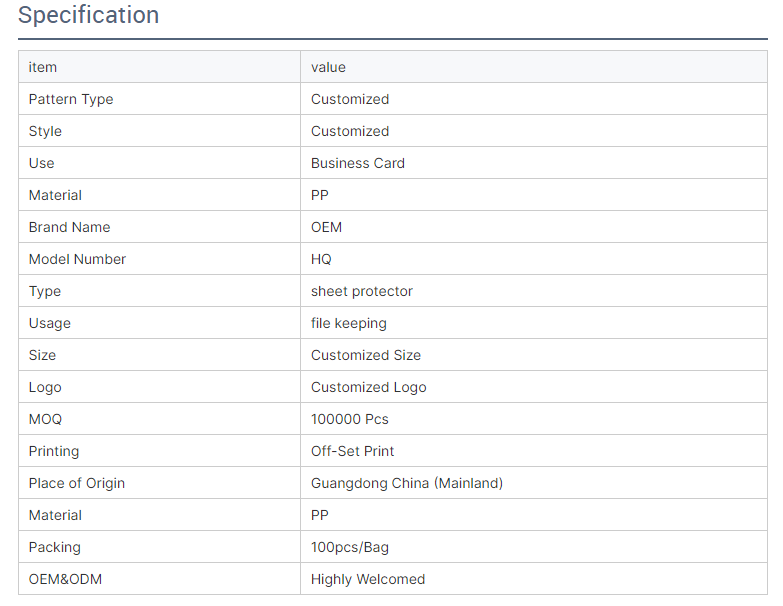
Task: Select the 100pcs/Bag packing value
Action: pos(350,547)
